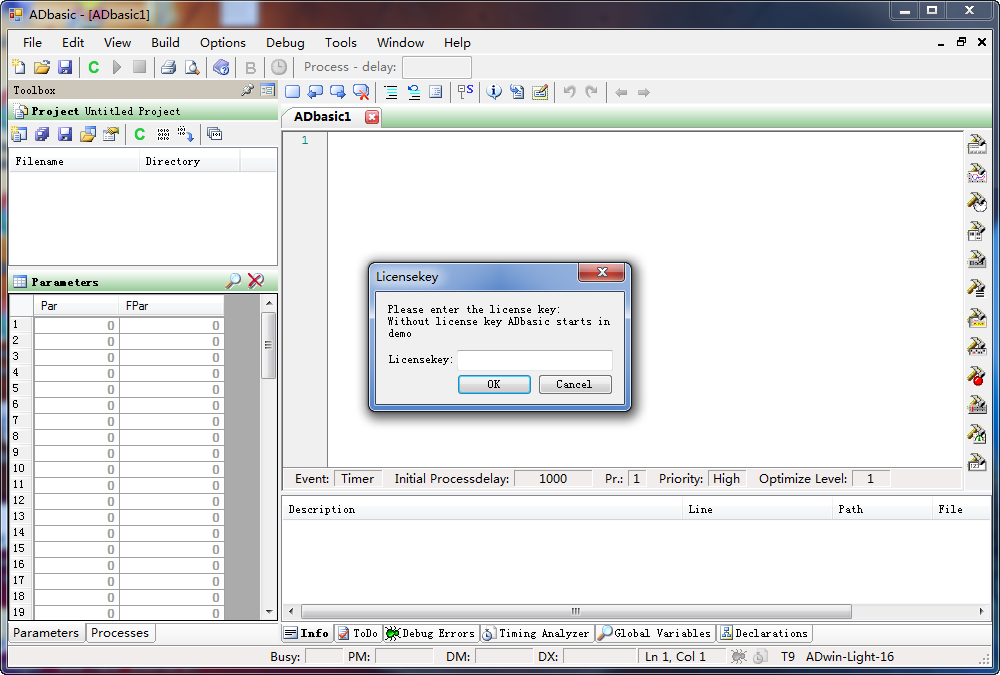Switch to the ToDo tab
1000x675 pixels.
click(358, 634)
